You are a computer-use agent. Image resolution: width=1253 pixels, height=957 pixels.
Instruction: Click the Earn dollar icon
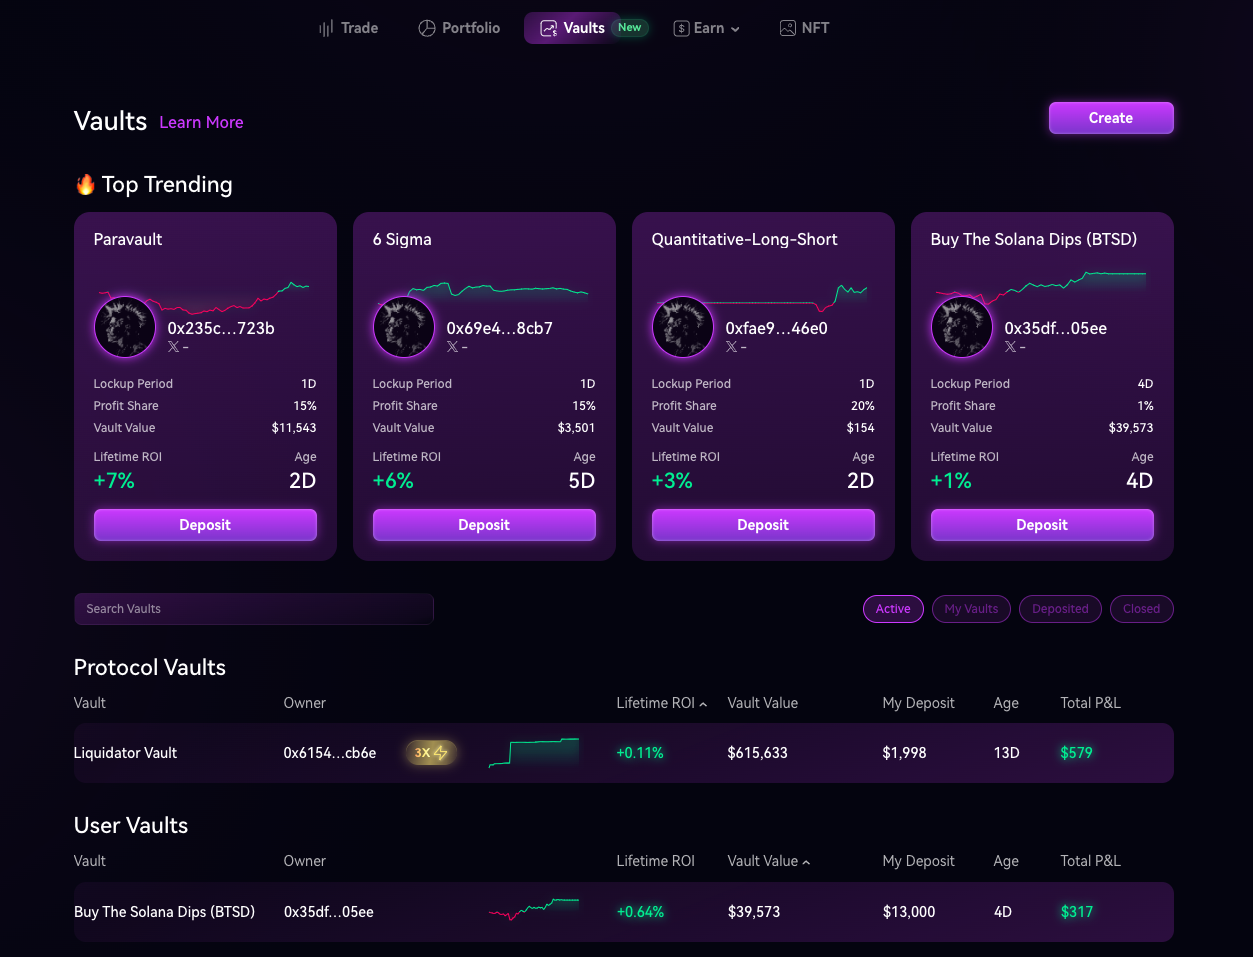click(x=681, y=28)
